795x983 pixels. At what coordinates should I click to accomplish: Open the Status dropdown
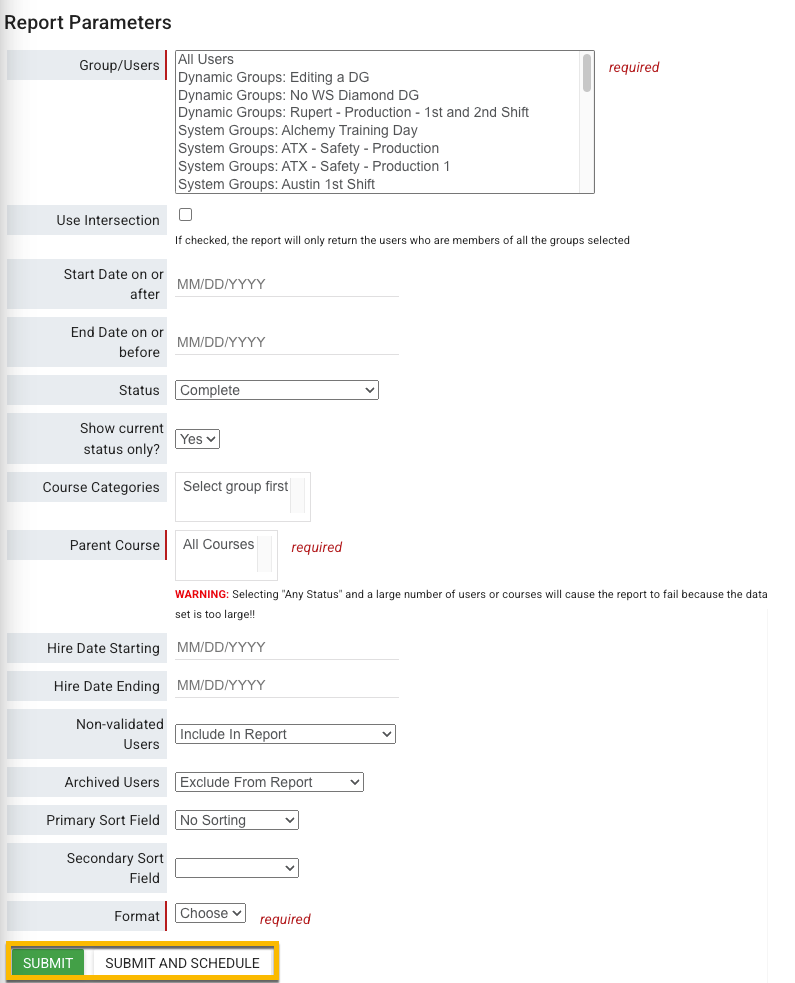click(x=276, y=390)
